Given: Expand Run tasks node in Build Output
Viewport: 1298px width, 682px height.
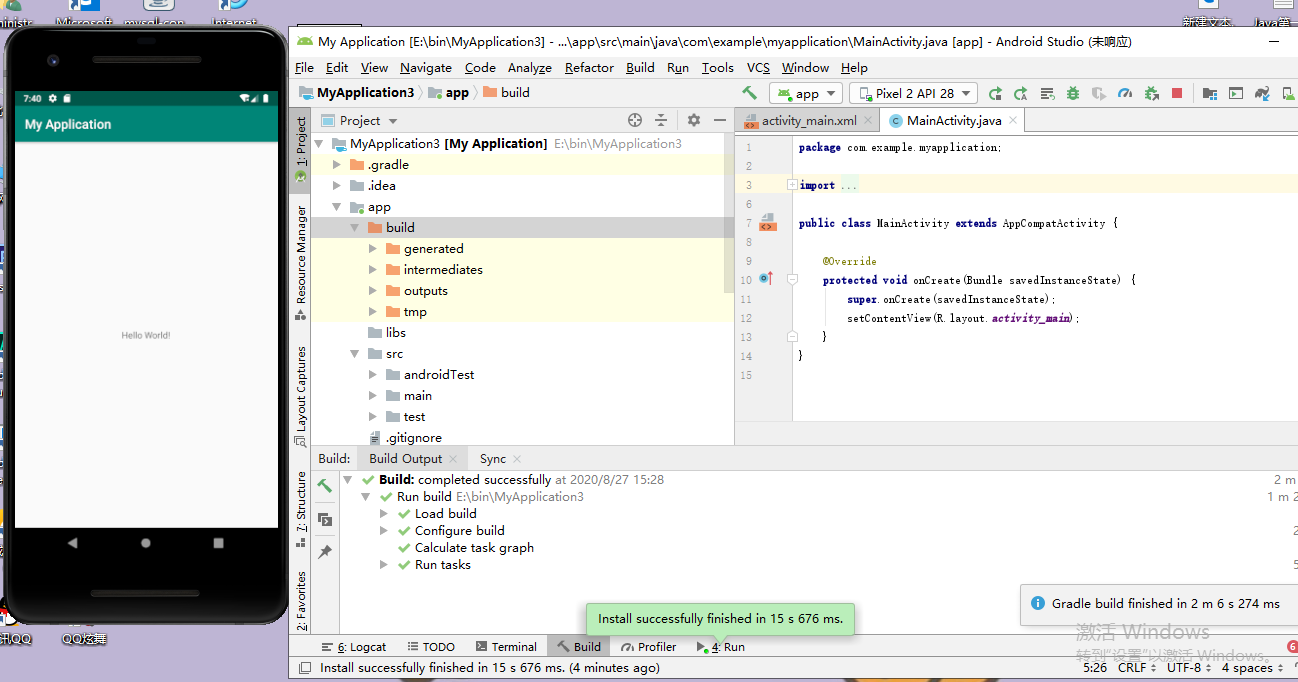Looking at the screenshot, I should pyautogui.click(x=384, y=564).
